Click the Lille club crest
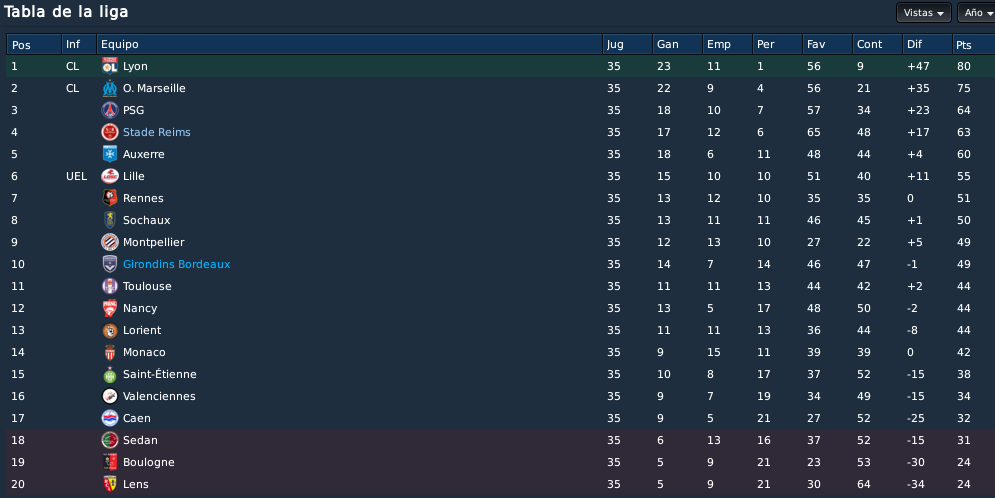 coord(110,176)
